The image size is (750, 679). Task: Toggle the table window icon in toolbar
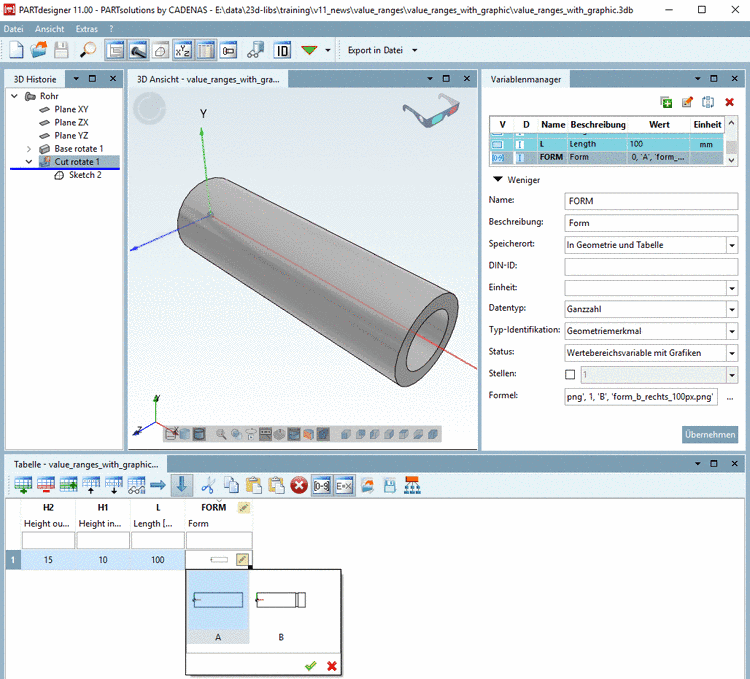click(x=206, y=50)
